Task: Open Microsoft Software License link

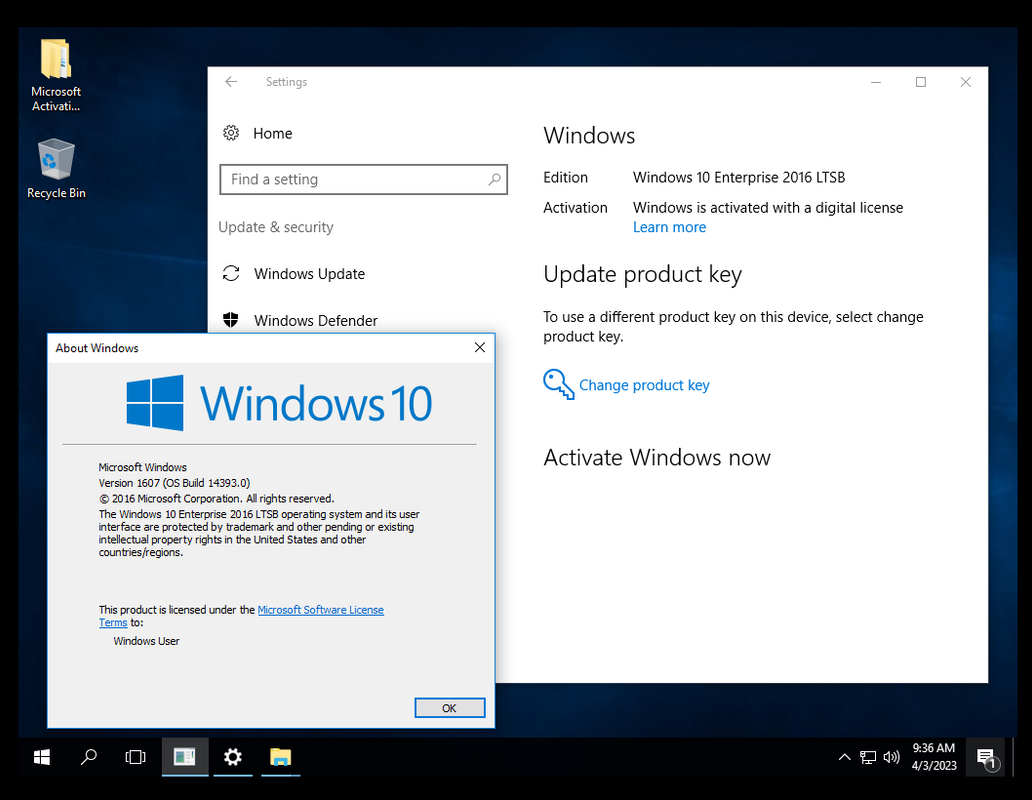Action: 321,610
